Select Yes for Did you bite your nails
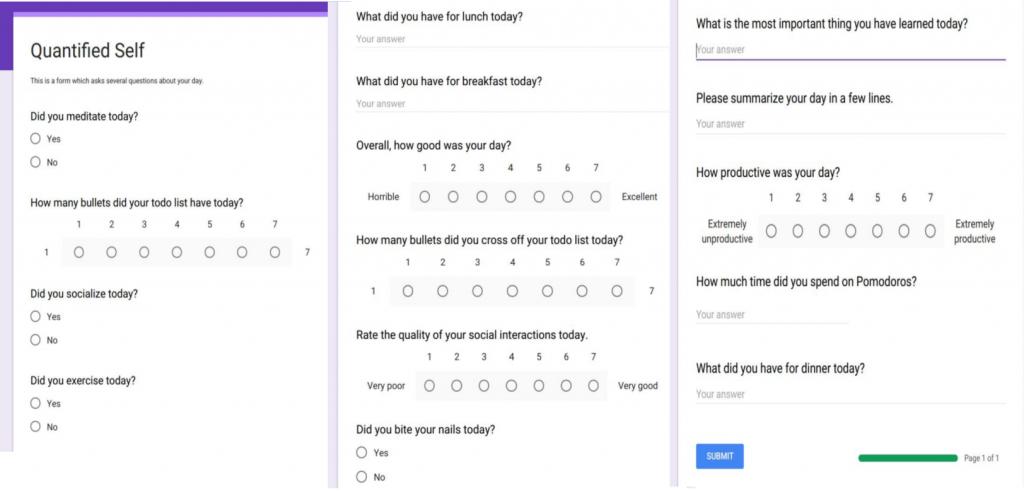Viewport: 1024px width, 491px height. [x=362, y=452]
